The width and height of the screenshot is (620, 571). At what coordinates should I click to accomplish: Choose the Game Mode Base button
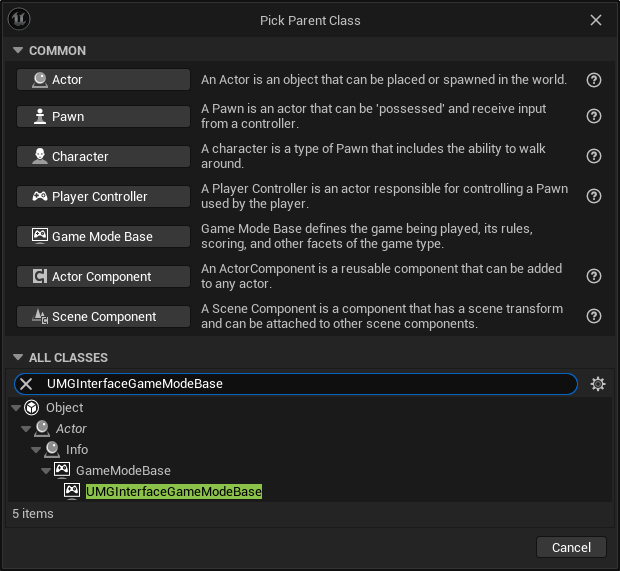point(103,236)
